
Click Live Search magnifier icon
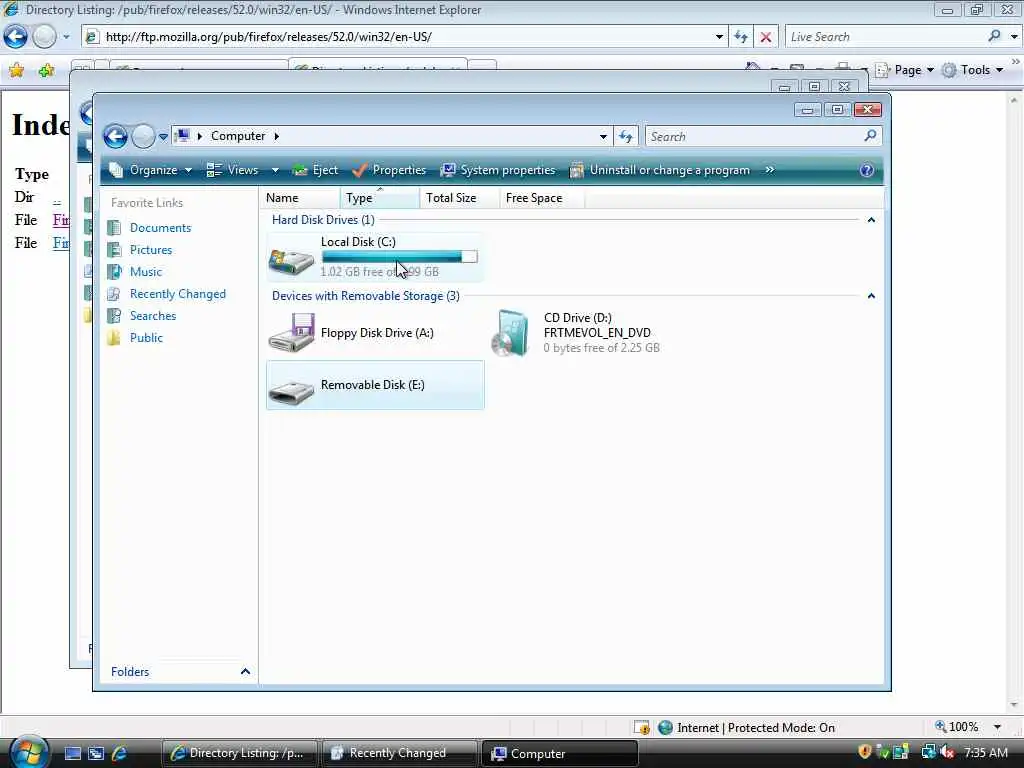pos(995,36)
